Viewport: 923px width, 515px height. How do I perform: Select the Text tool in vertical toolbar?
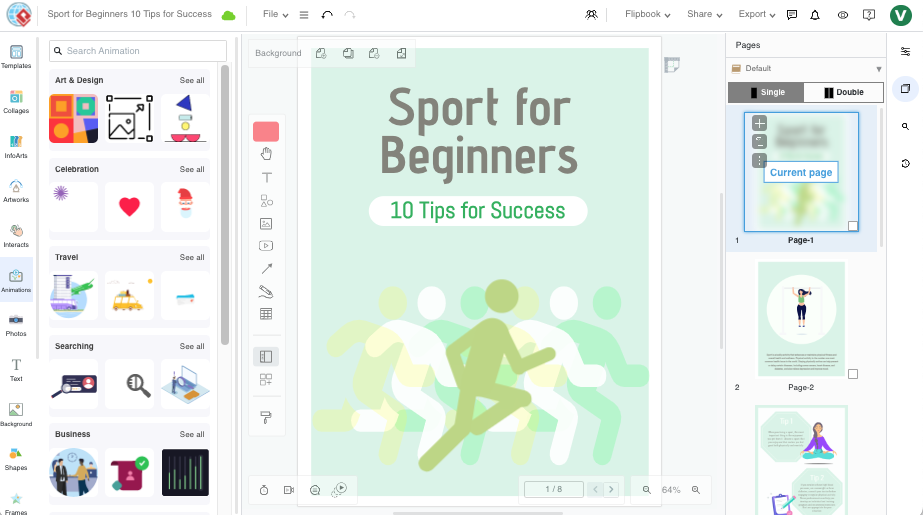pos(266,177)
